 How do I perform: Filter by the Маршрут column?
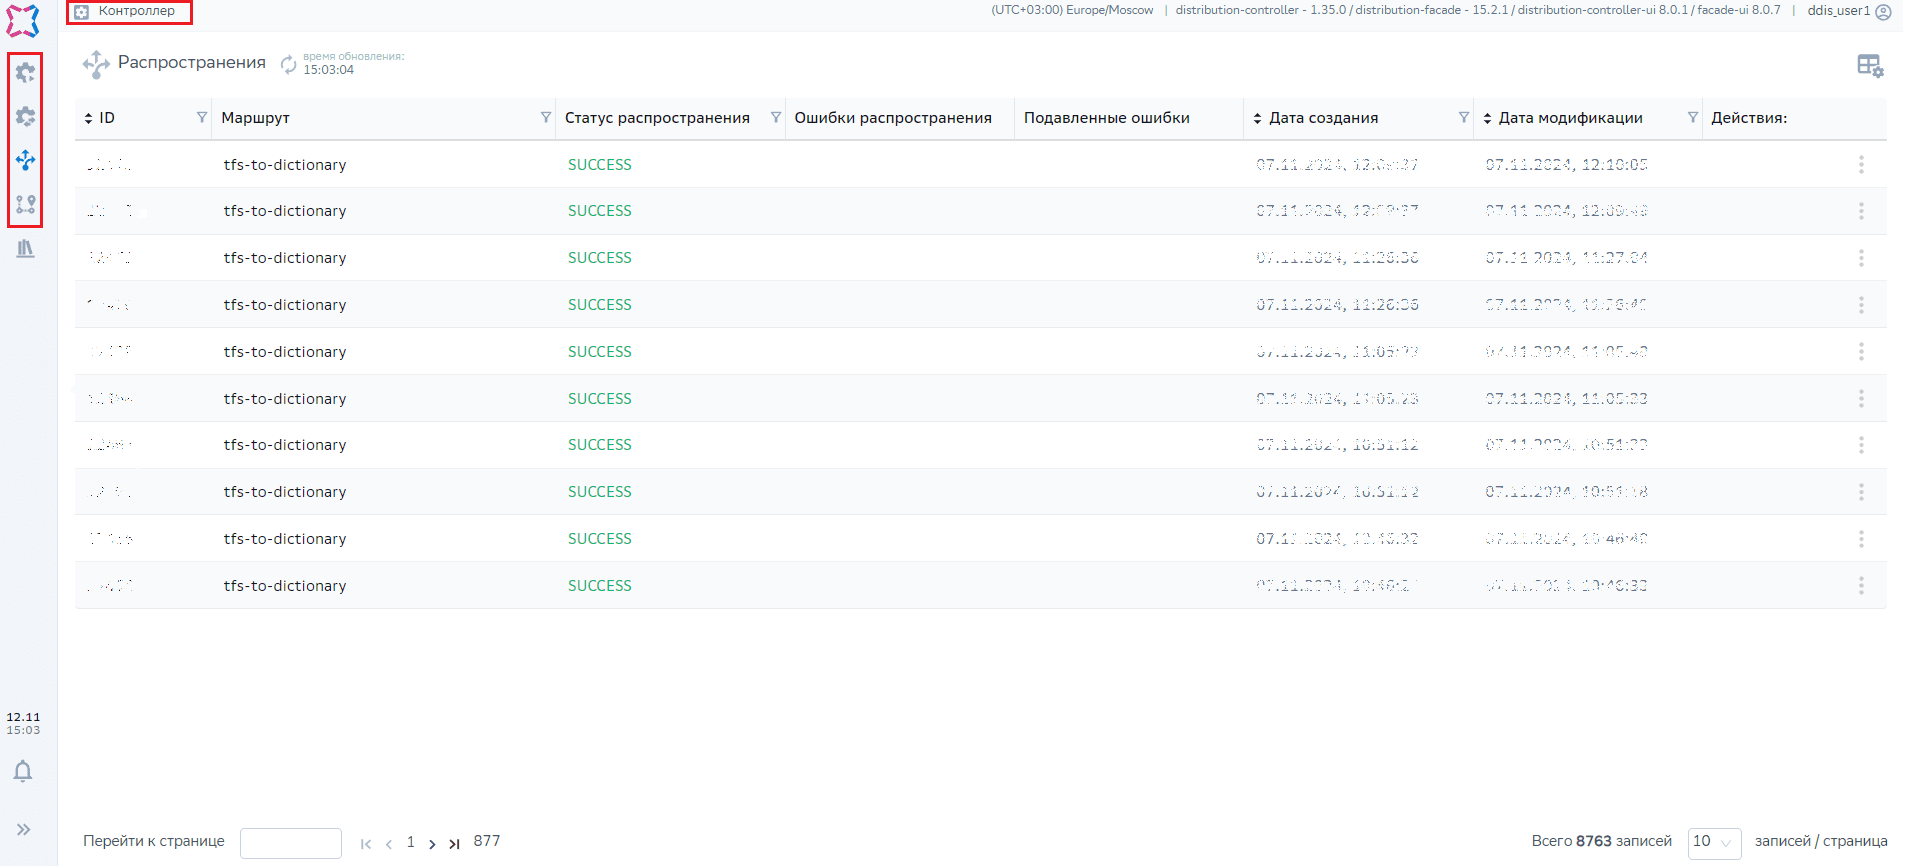545,118
